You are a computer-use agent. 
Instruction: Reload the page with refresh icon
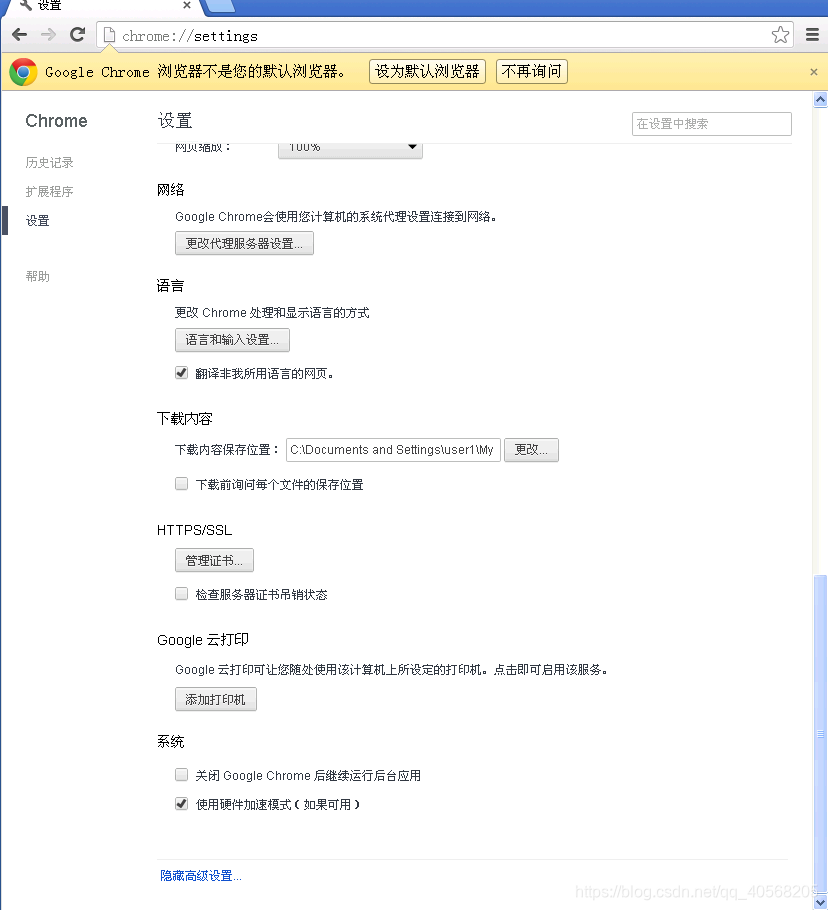pyautogui.click(x=77, y=35)
